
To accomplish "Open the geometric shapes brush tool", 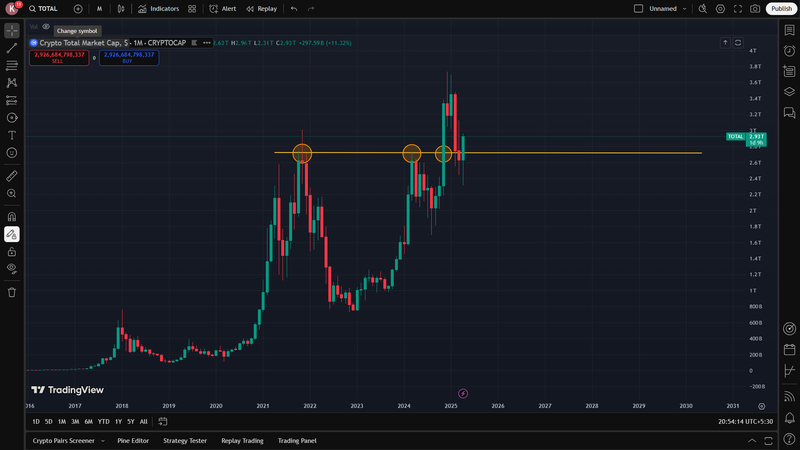I will pos(12,118).
